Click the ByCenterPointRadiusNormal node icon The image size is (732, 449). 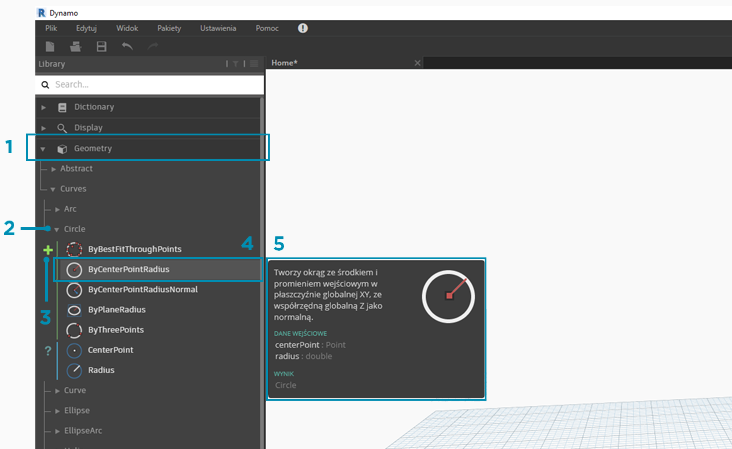pyautogui.click(x=74, y=290)
